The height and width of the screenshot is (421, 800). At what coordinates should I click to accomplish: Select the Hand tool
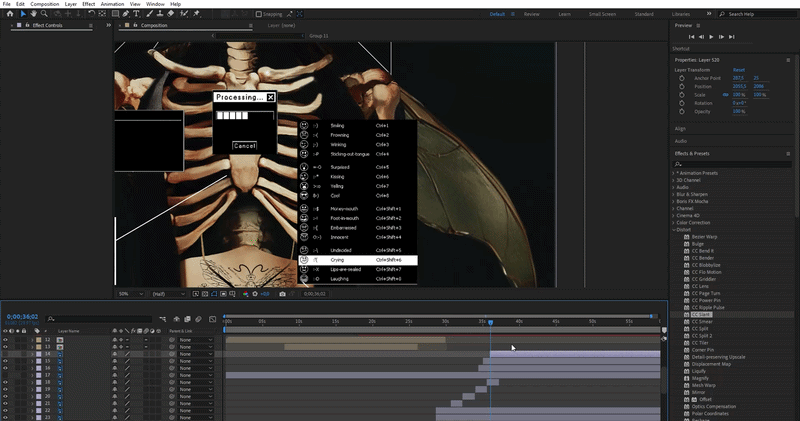click(x=33, y=14)
